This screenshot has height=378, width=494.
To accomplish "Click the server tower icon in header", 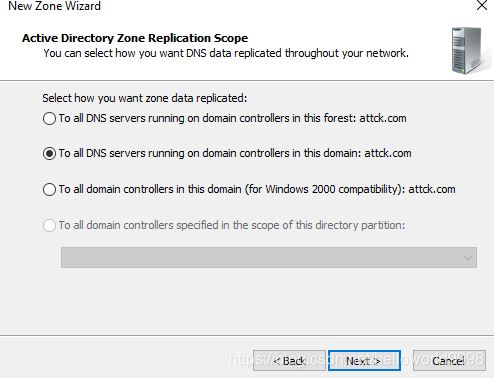I will point(467,51).
